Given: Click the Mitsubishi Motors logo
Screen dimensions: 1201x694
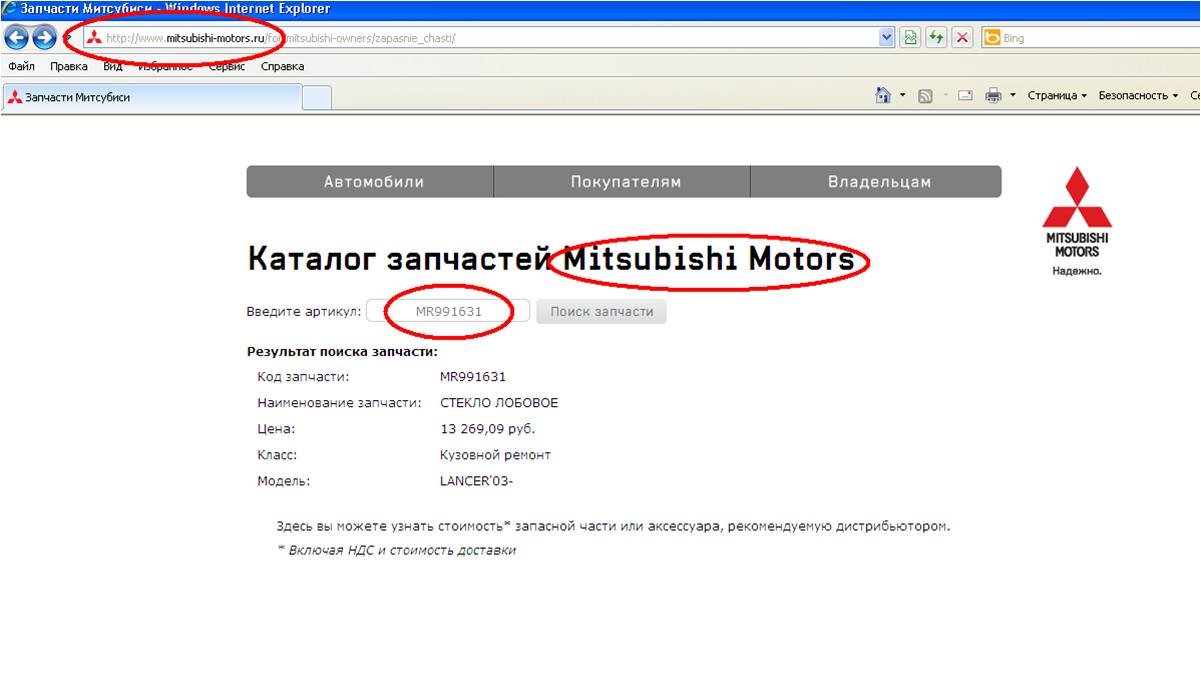Looking at the screenshot, I should tap(1077, 221).
